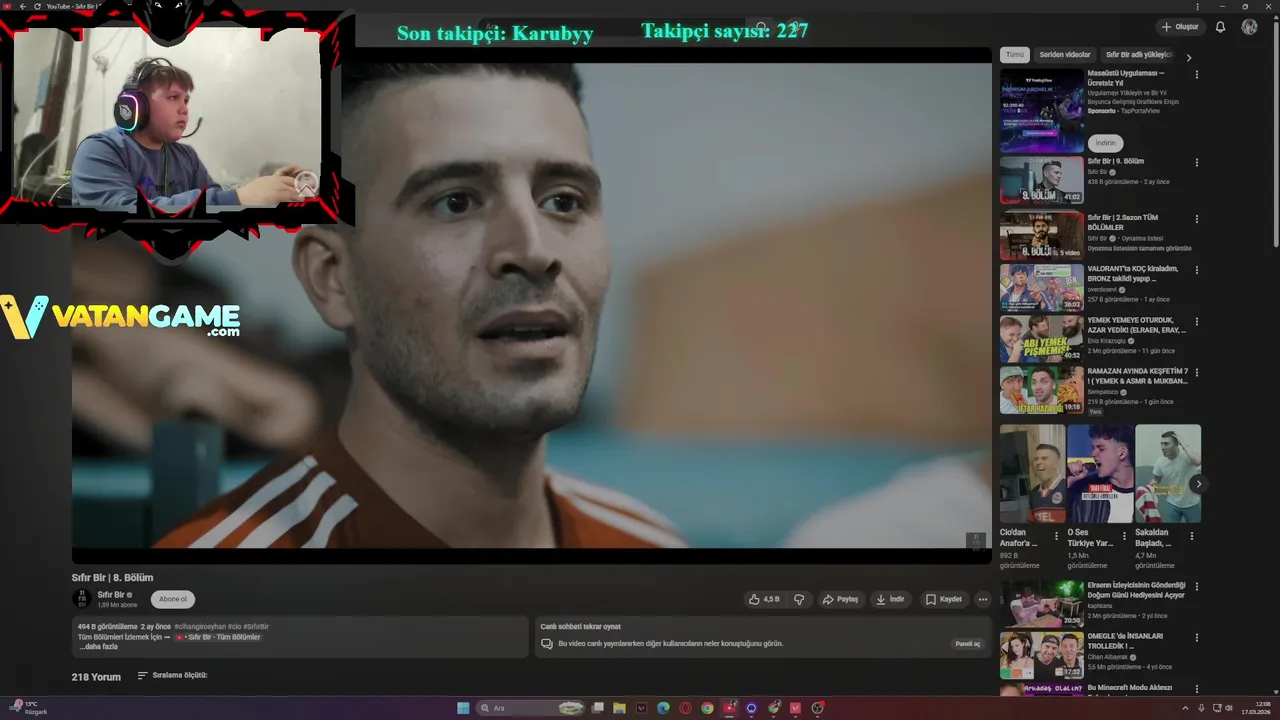Open Elraenn Doğum Günü Hediyesini Açıyor video

1042,603
